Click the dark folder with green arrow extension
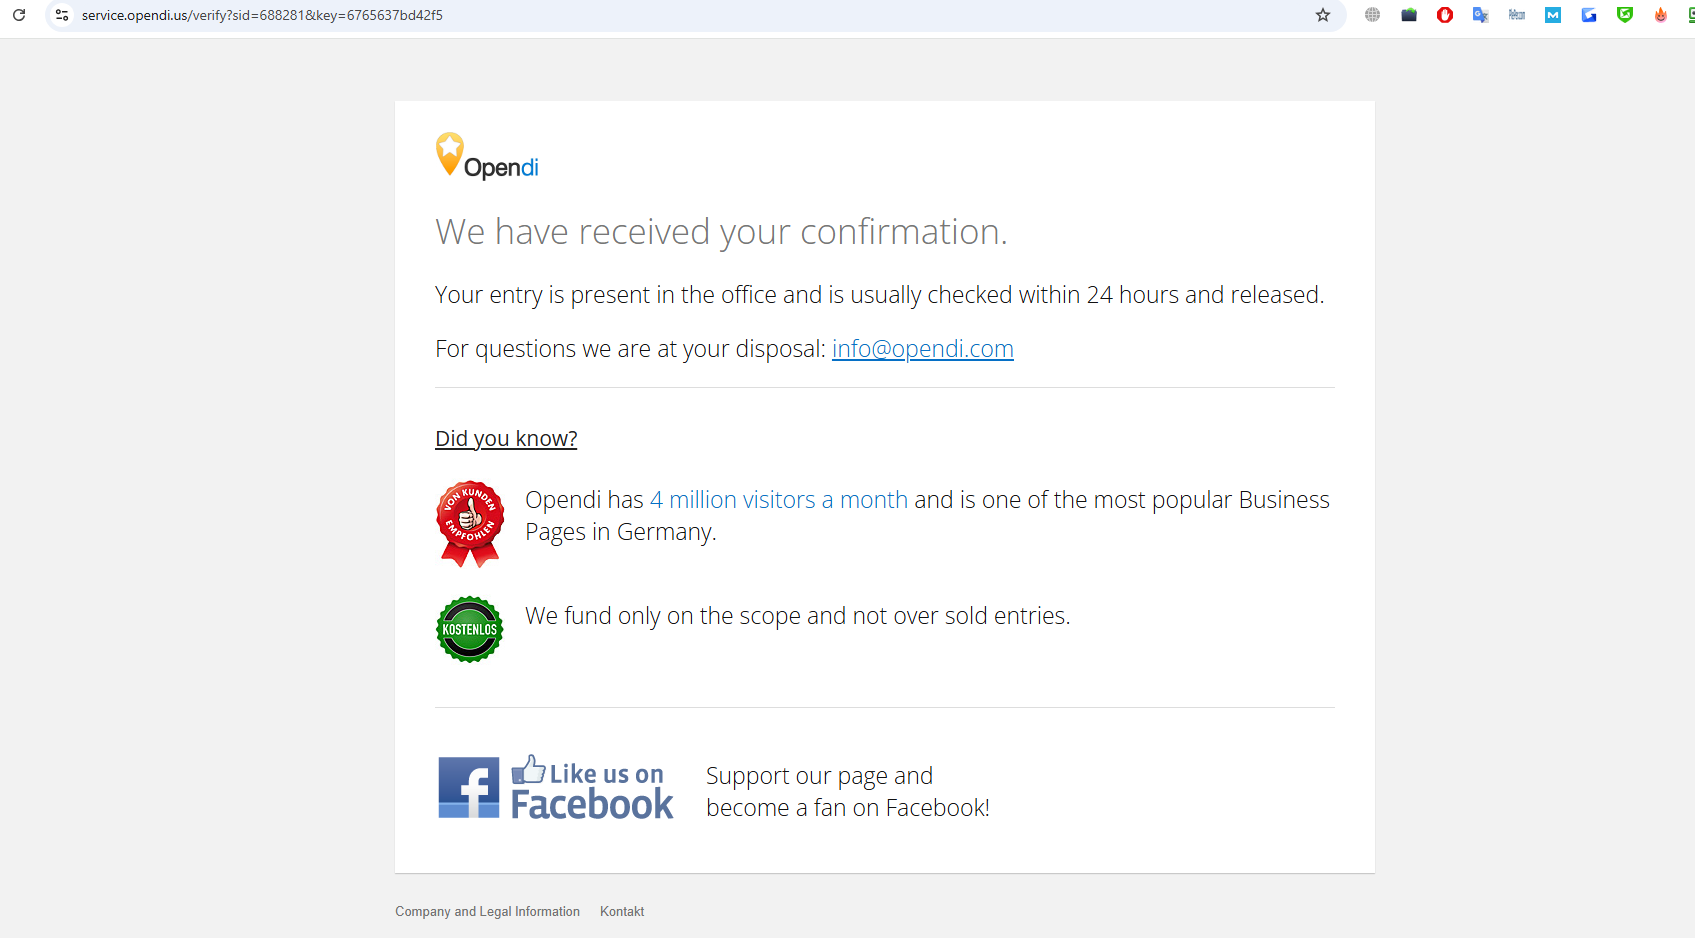The height and width of the screenshot is (938, 1695). 1409,15
